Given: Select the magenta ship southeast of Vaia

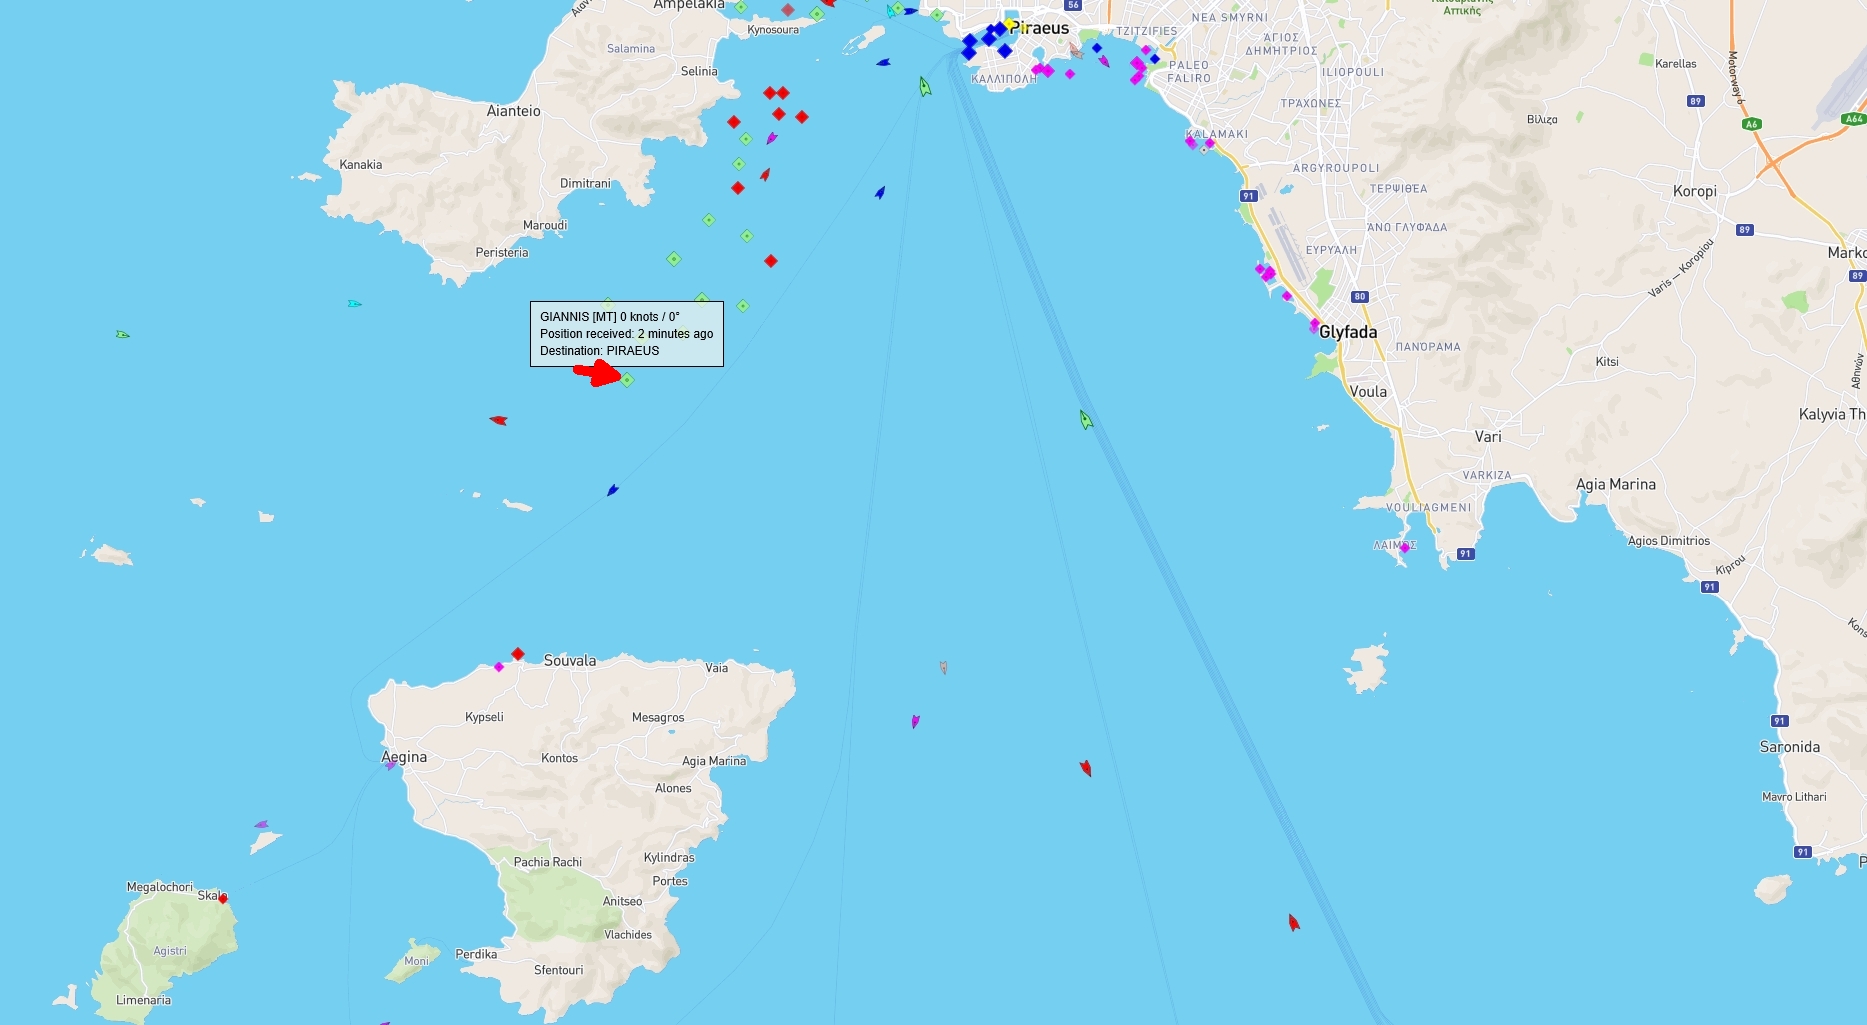Looking at the screenshot, I should click(915, 721).
